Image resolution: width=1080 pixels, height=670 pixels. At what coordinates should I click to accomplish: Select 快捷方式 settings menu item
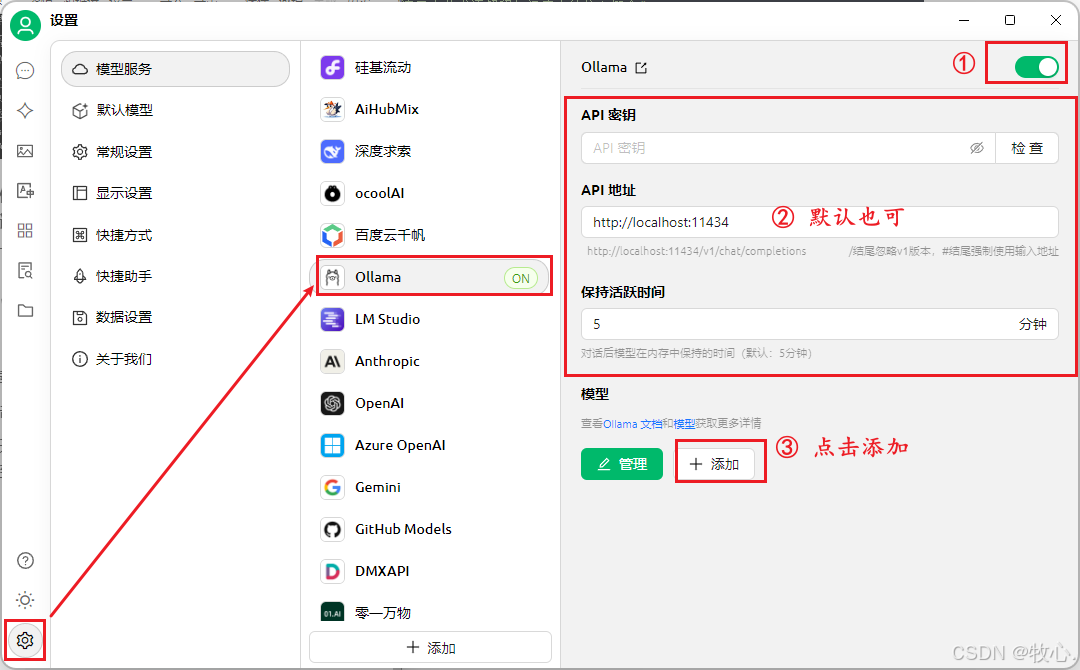click(176, 235)
